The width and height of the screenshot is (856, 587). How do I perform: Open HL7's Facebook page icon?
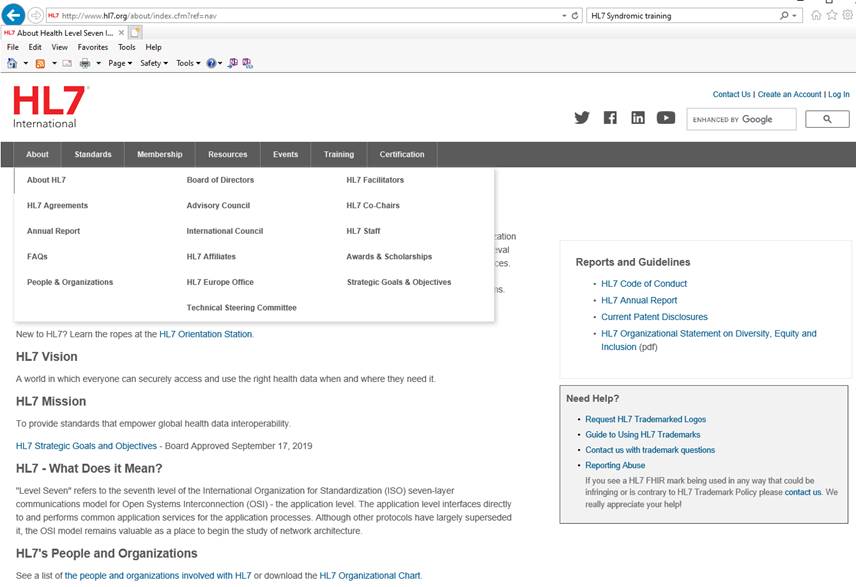coord(610,117)
